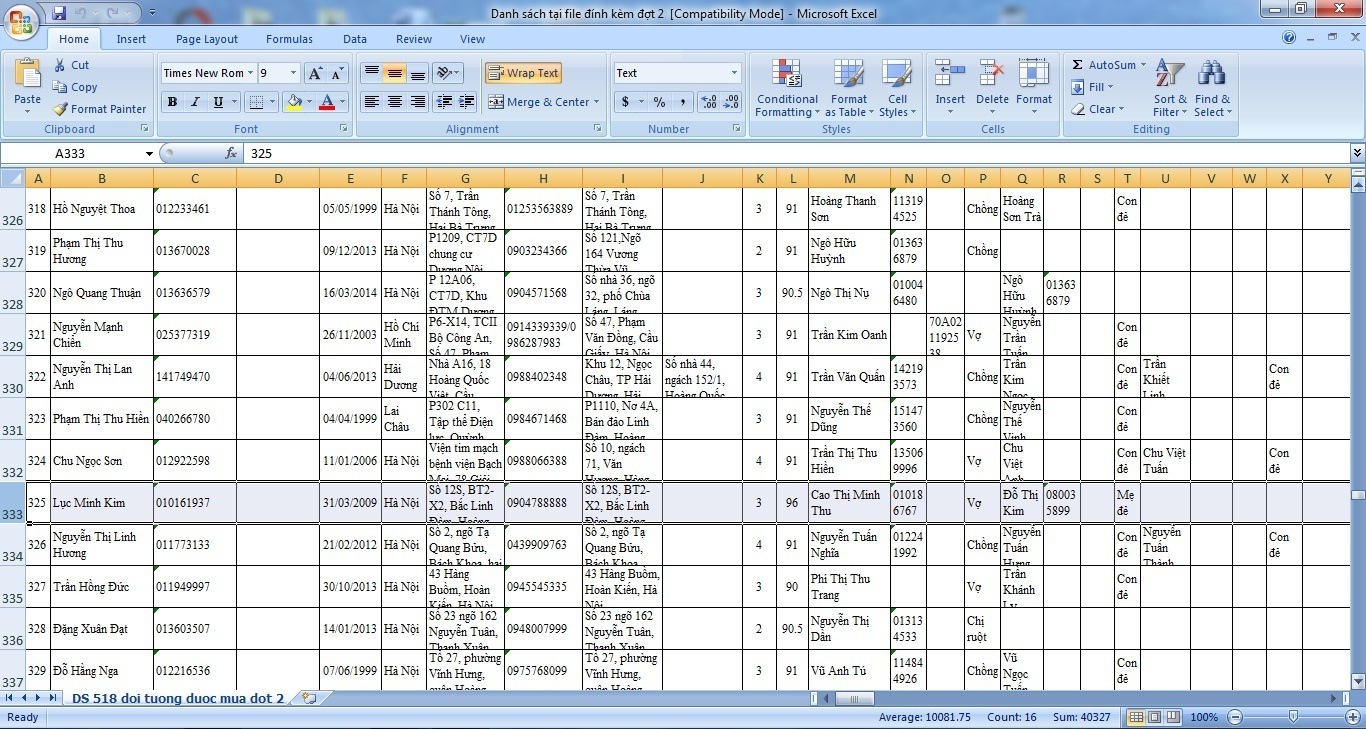Click the Increase Decimal icon
This screenshot has width=1366, height=729.
click(709, 102)
